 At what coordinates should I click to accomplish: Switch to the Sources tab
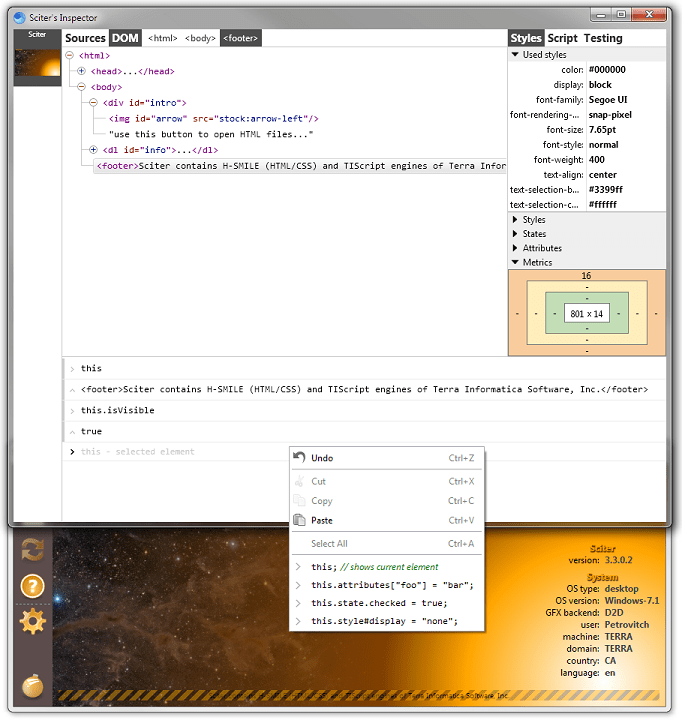click(85, 38)
